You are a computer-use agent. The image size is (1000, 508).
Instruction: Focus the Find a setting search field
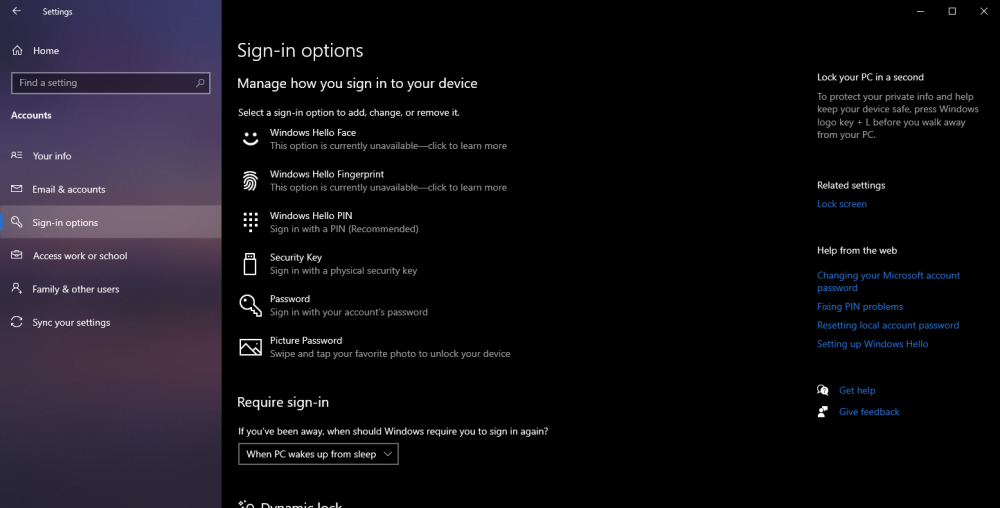(110, 83)
